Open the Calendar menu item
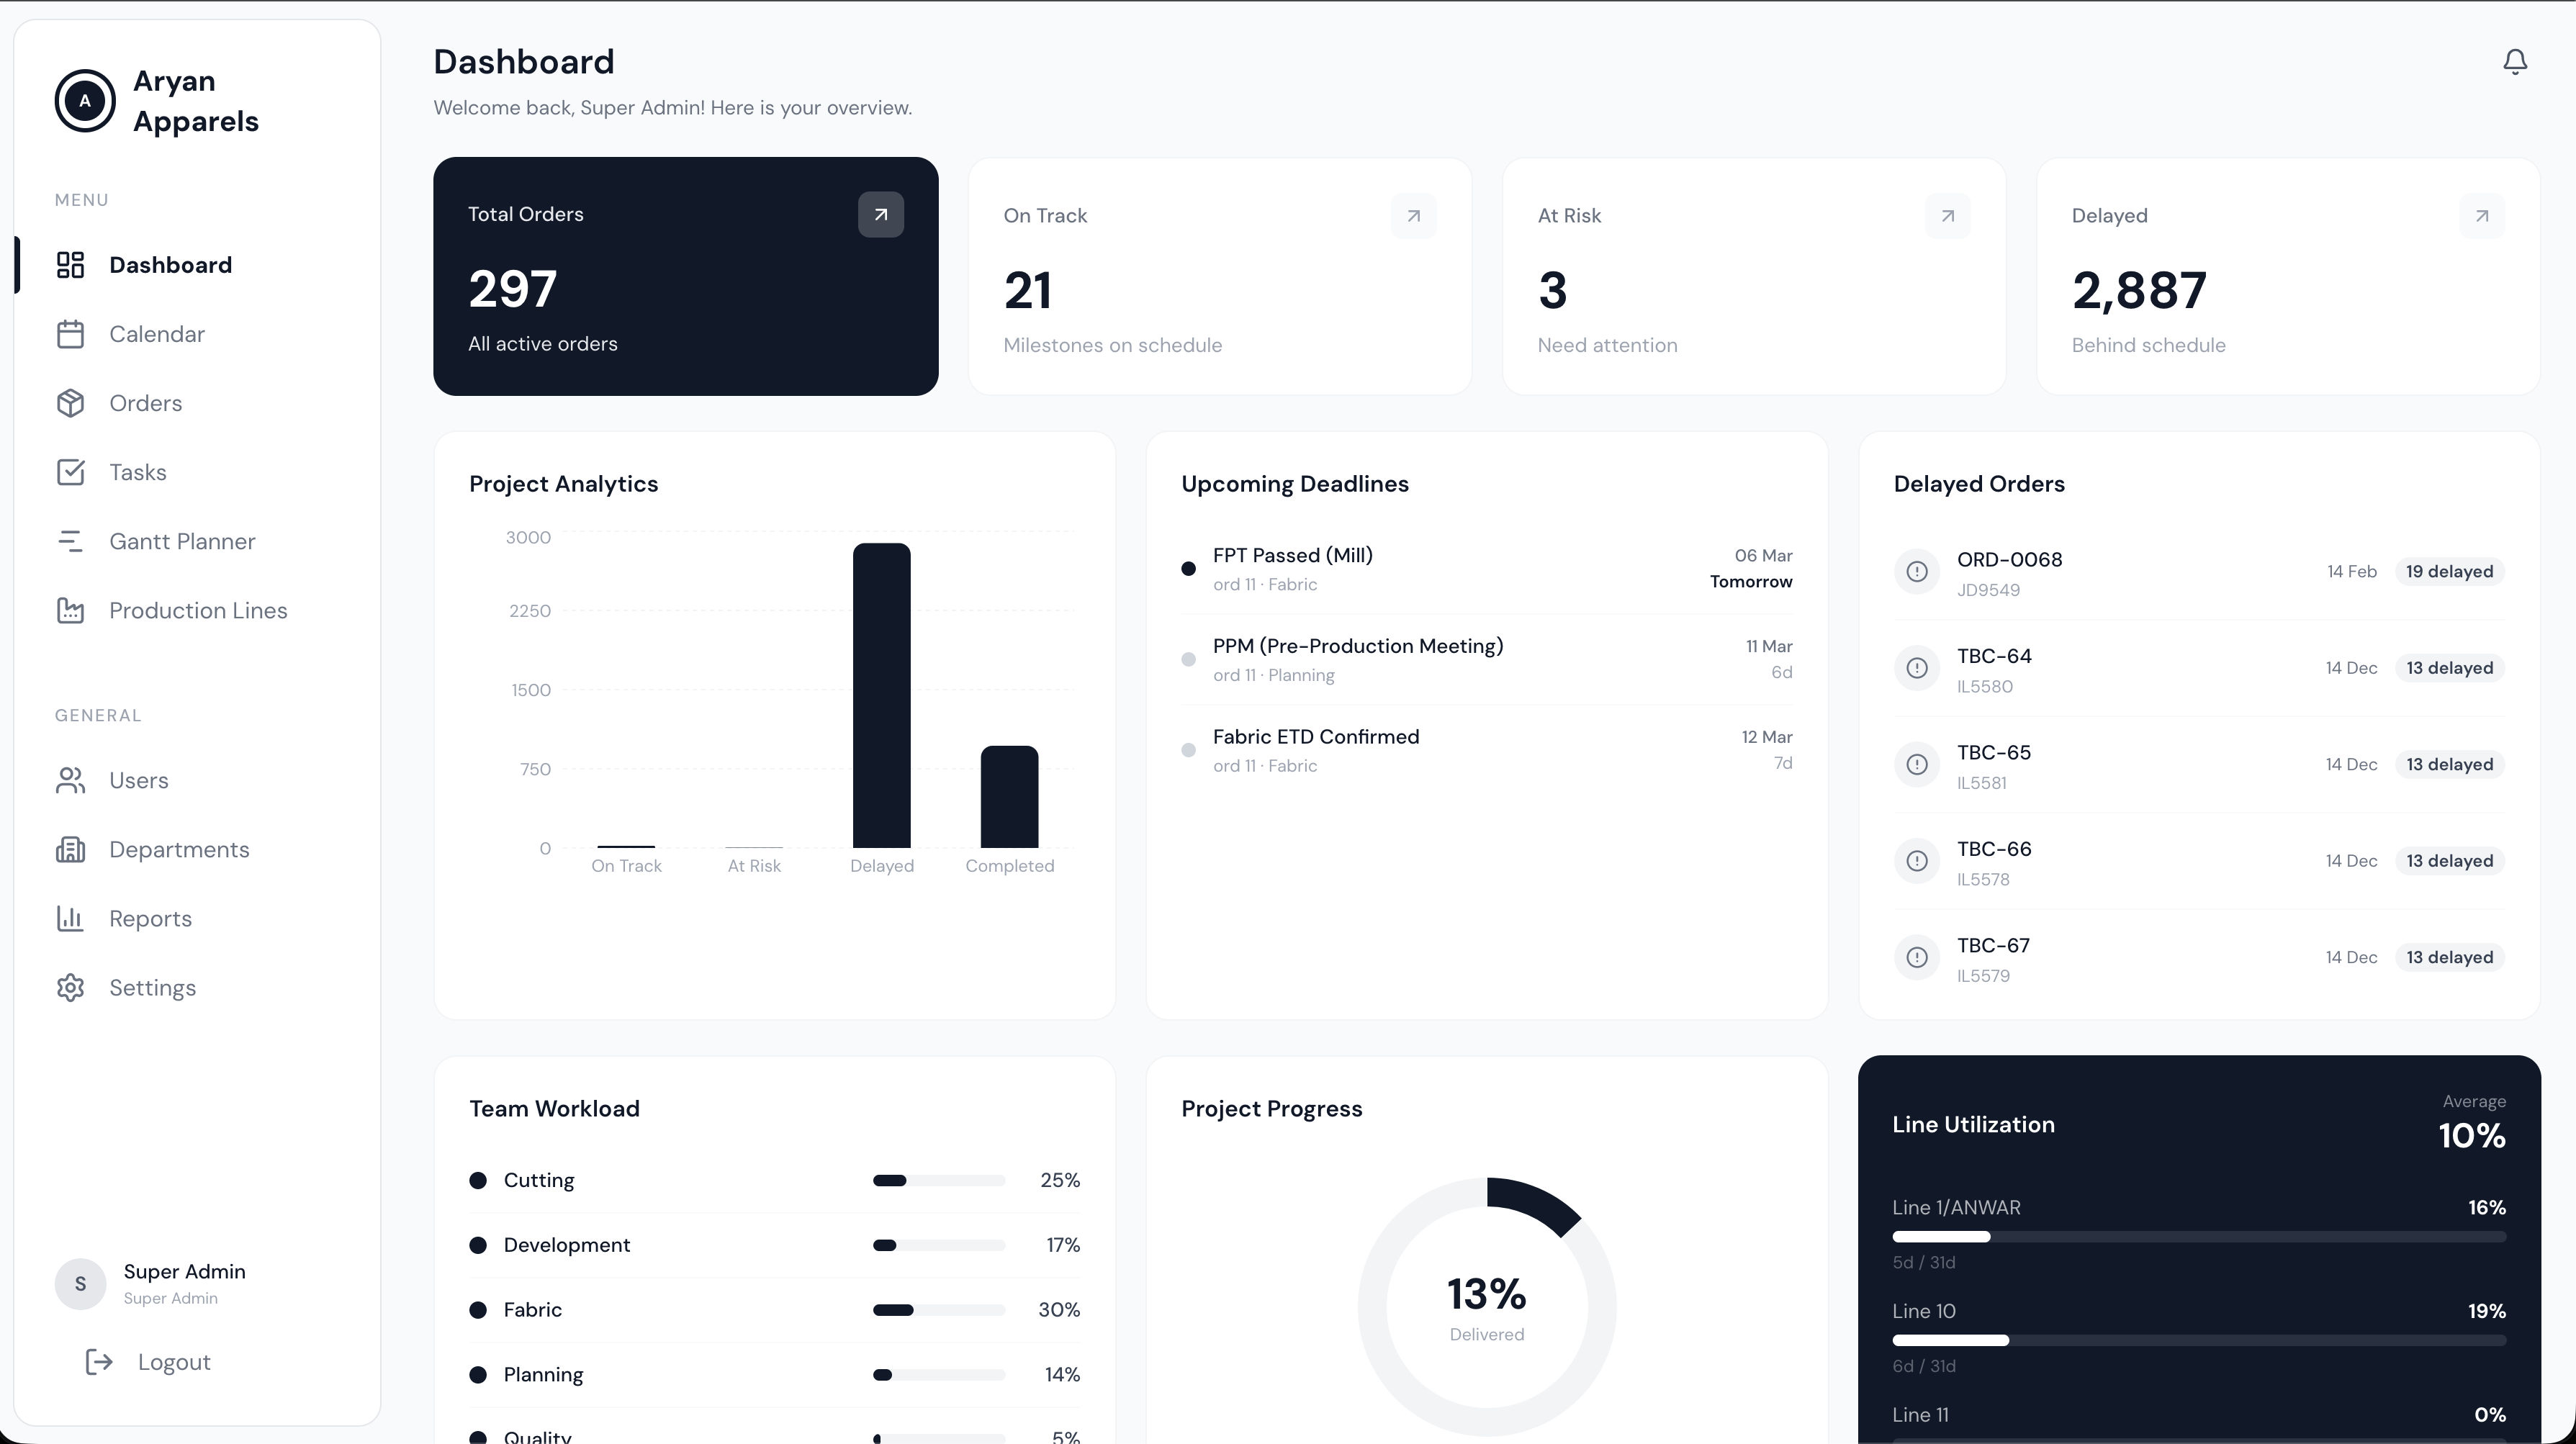Viewport: 2576px width, 1444px height. (x=157, y=334)
